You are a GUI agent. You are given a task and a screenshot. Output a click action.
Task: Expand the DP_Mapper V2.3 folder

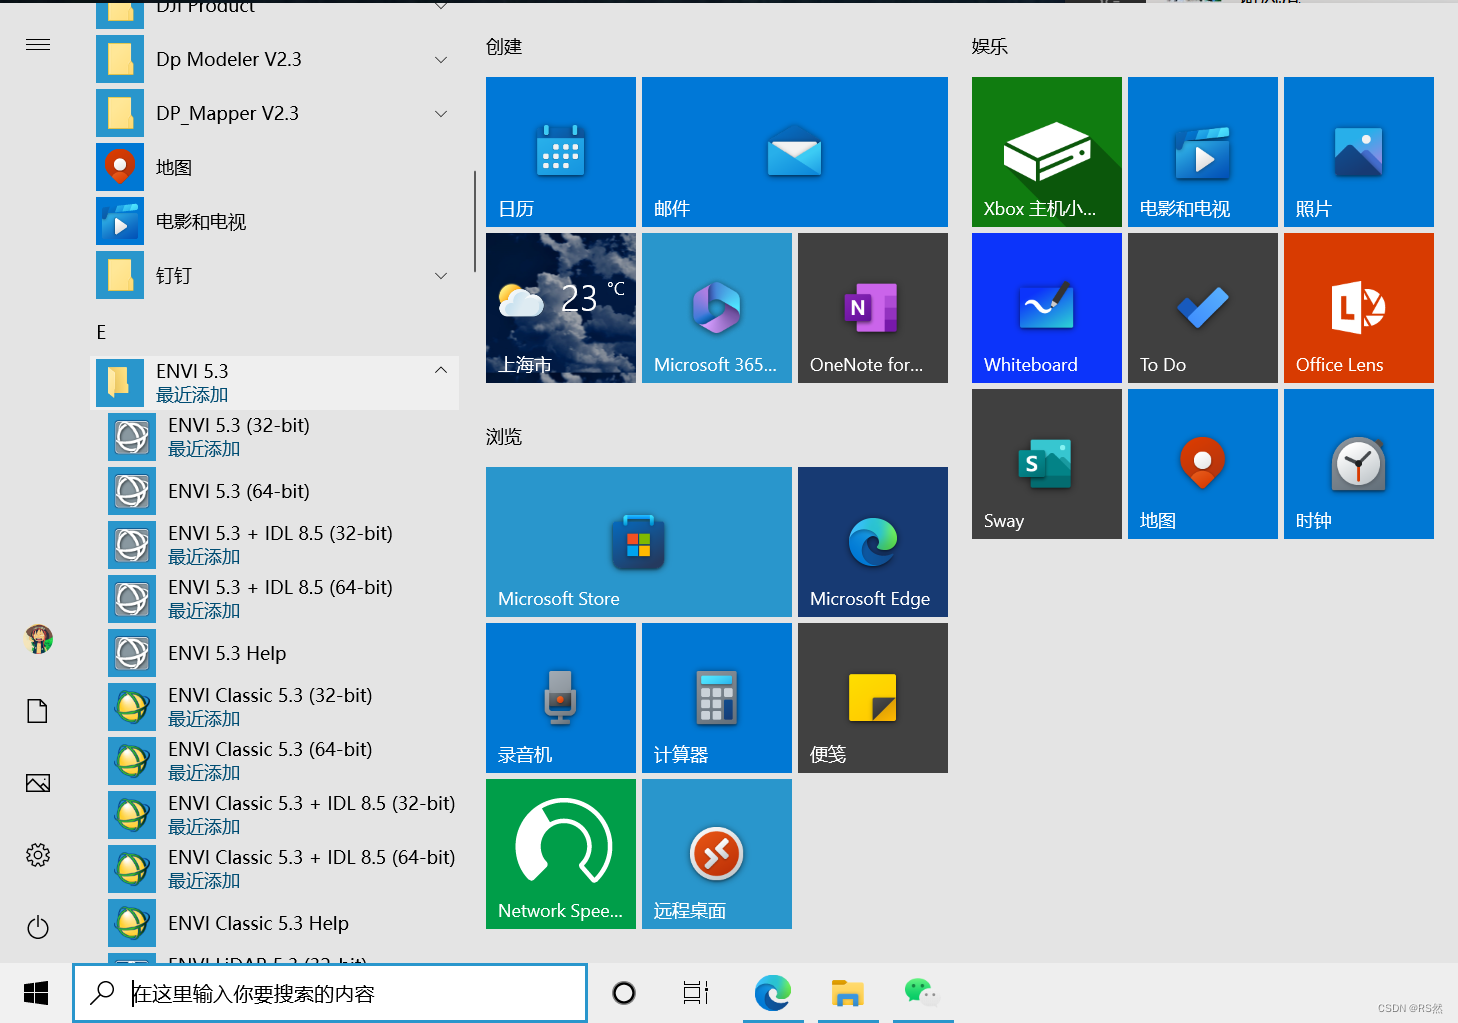coord(275,113)
